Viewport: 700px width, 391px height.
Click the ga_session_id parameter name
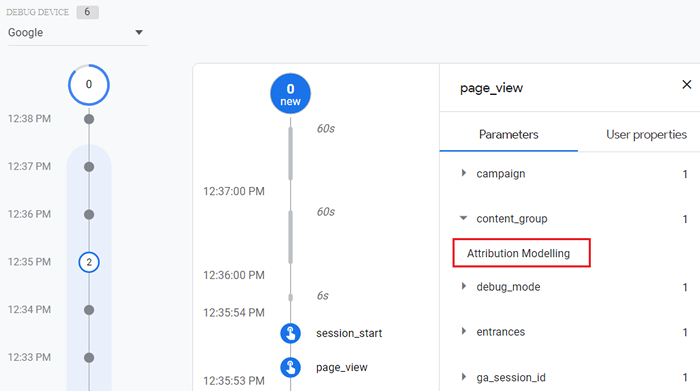click(x=511, y=378)
